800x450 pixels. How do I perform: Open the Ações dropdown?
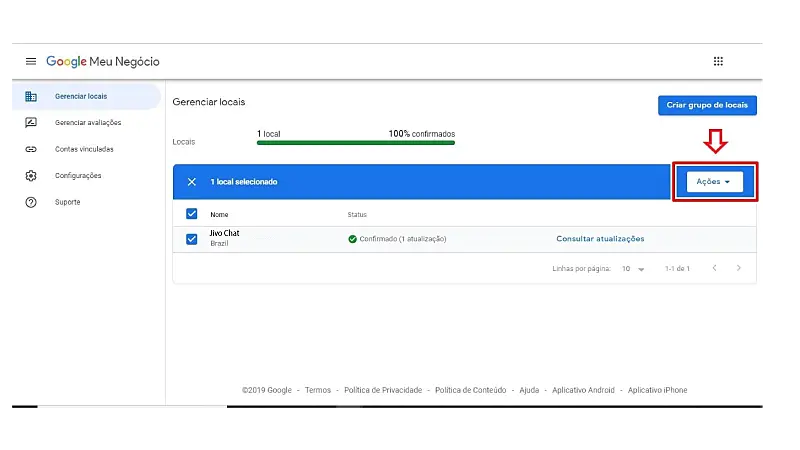point(714,182)
